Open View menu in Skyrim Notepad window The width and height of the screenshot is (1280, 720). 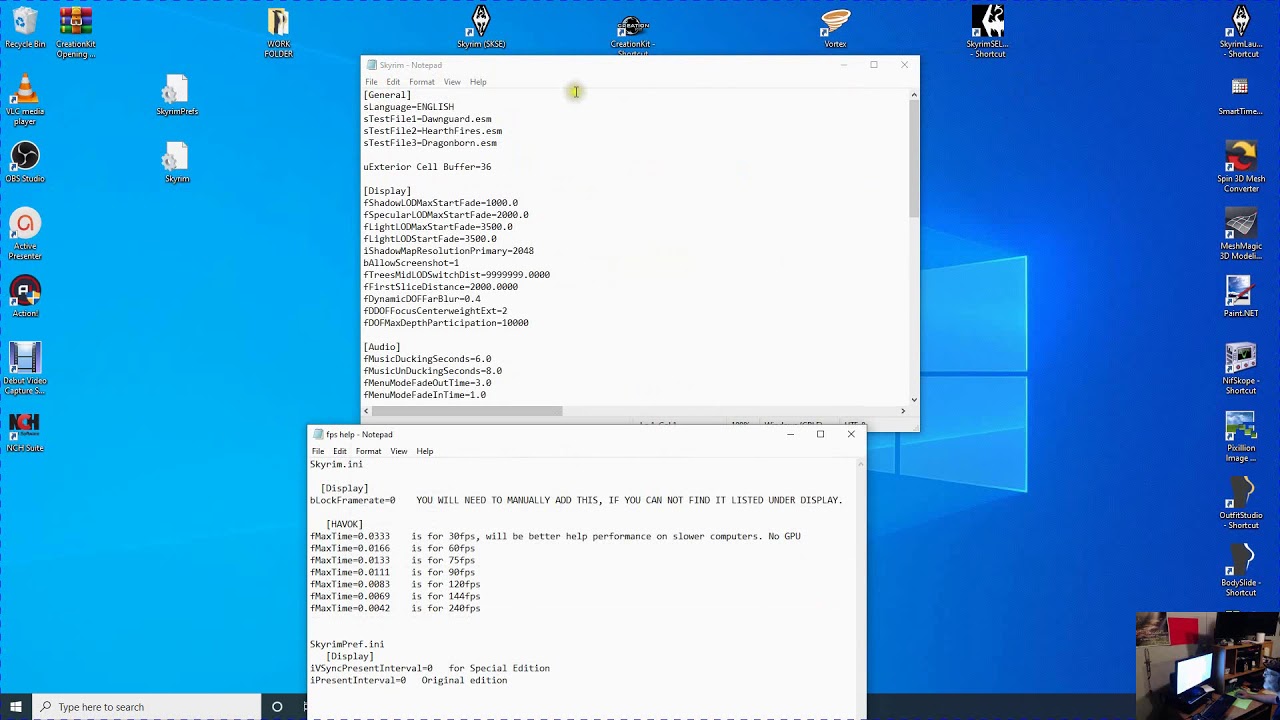point(452,82)
